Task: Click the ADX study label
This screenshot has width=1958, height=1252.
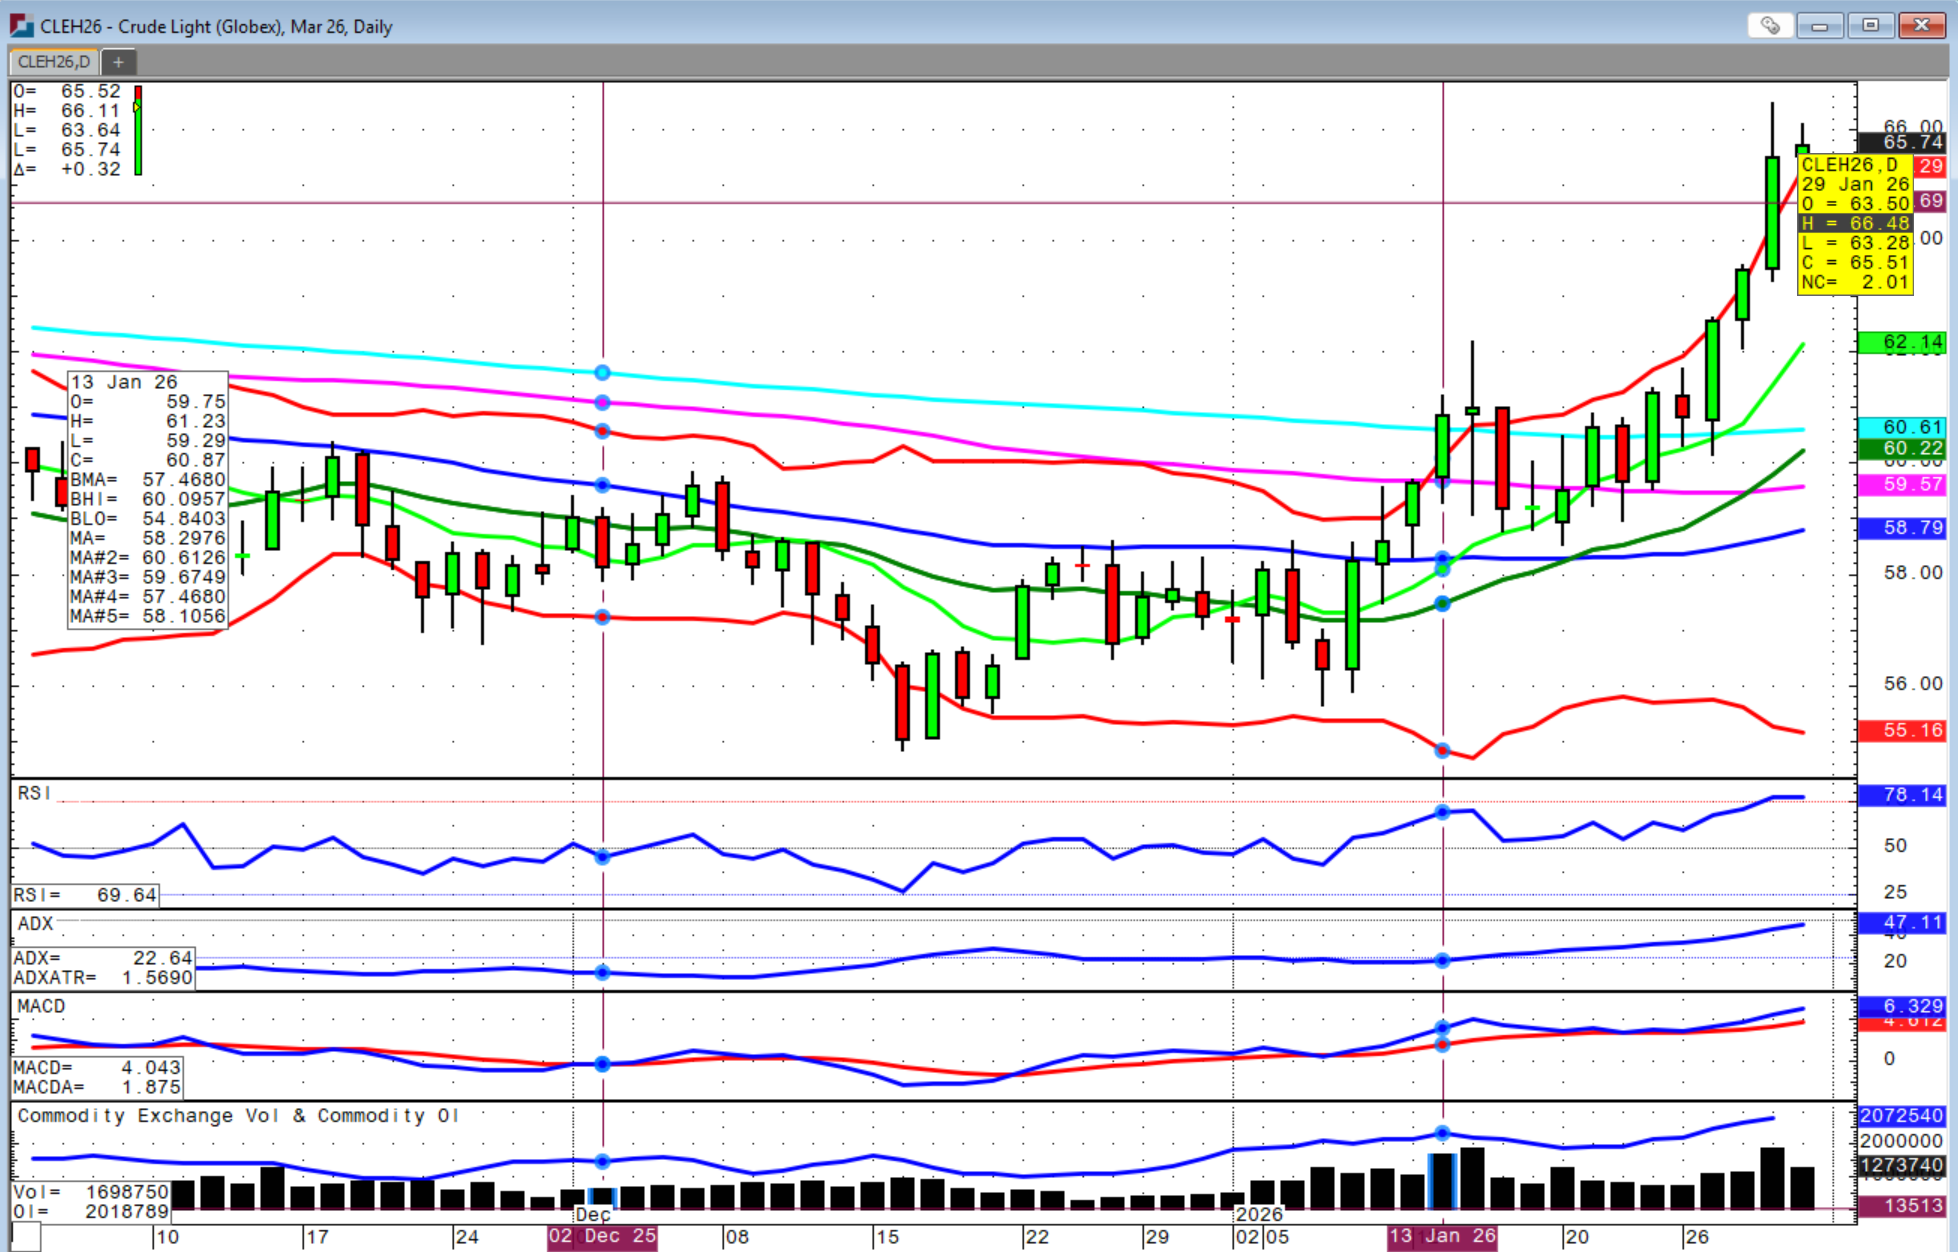Action: (x=35, y=923)
